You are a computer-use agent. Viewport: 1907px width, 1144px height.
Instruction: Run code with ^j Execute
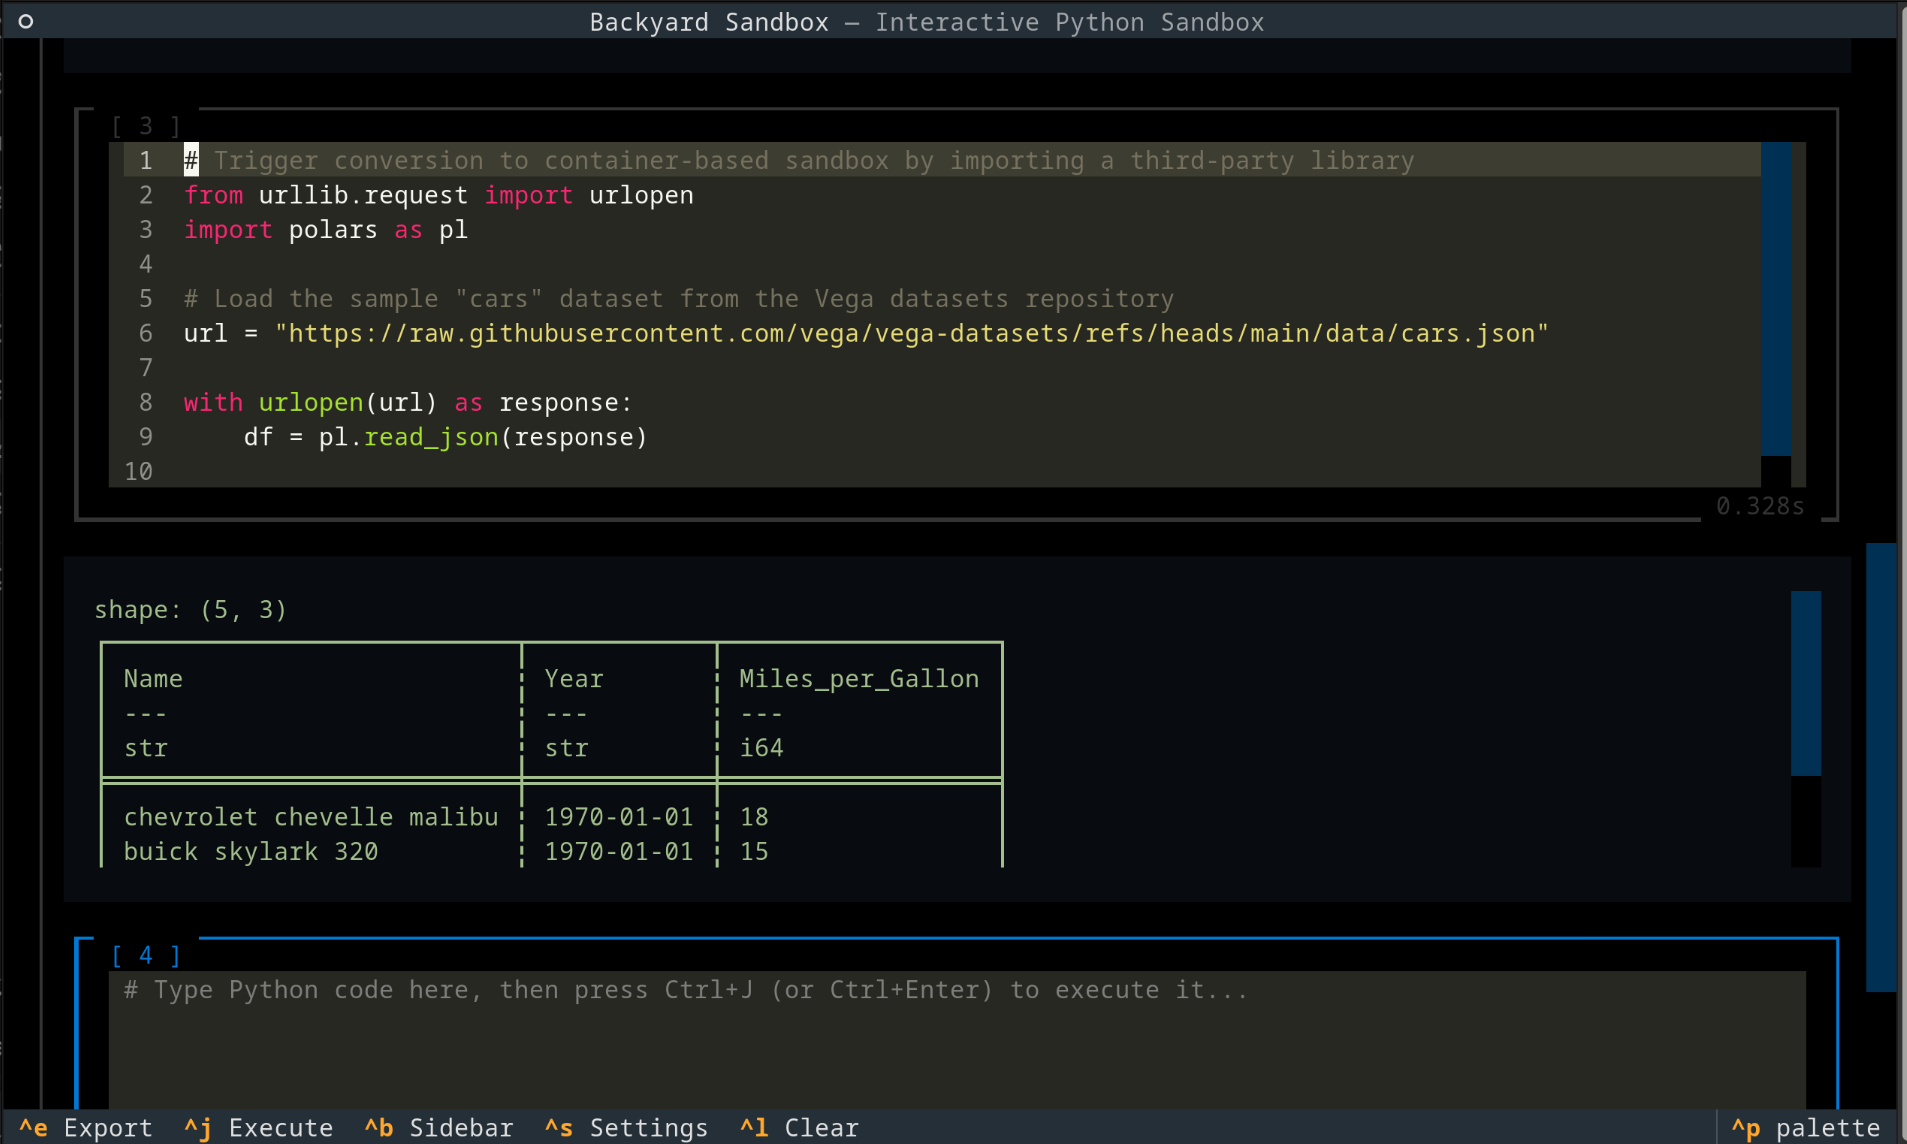[258, 1128]
